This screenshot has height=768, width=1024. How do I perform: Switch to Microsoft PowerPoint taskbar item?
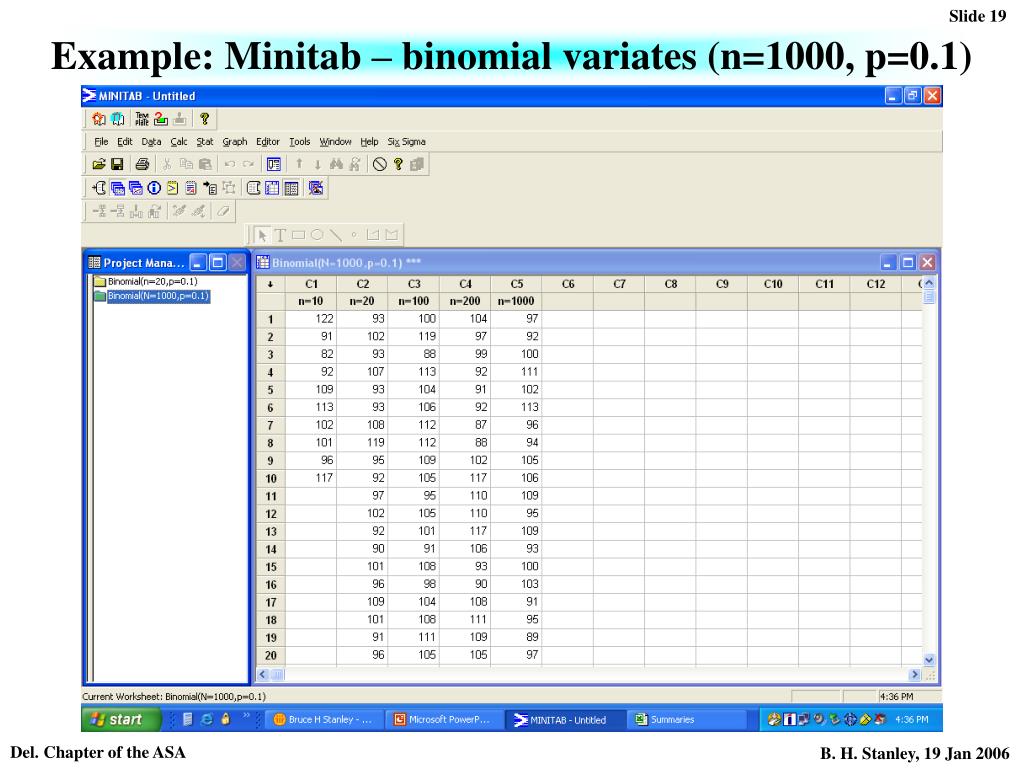click(x=443, y=720)
